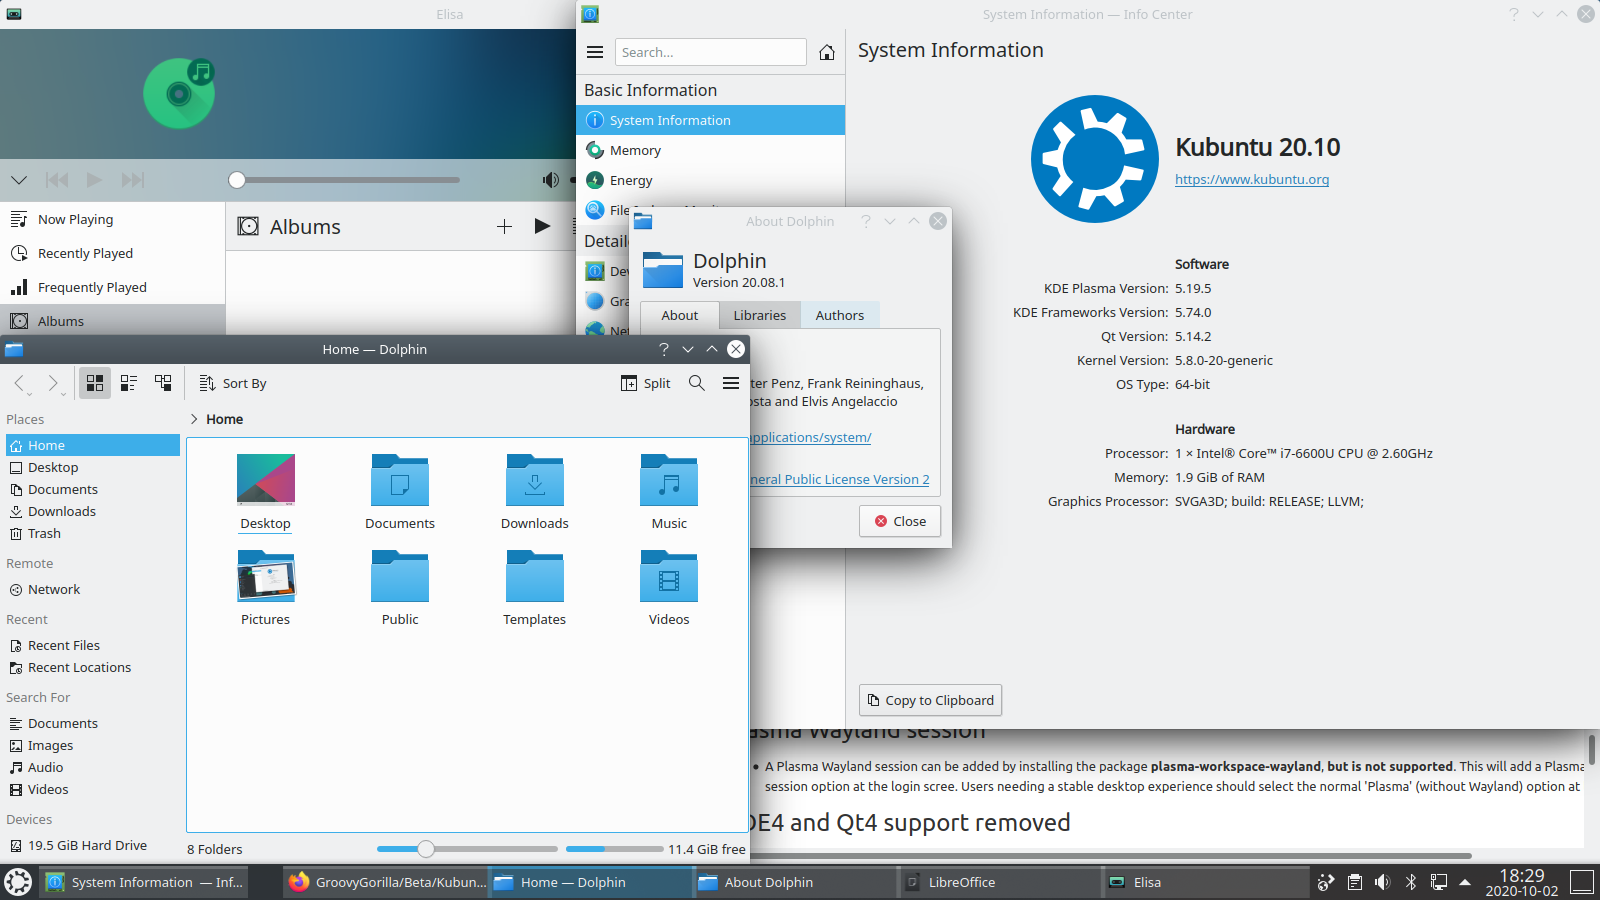Switch Dolphin to details tree view

[163, 383]
